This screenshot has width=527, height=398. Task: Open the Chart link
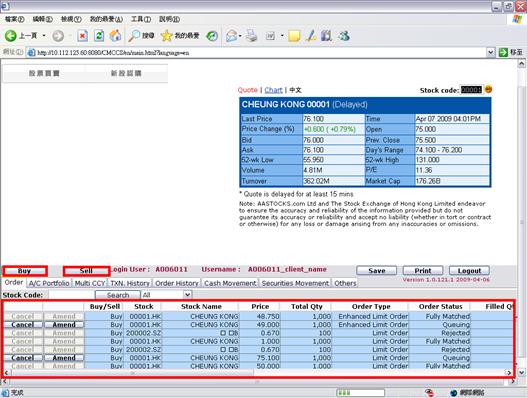point(273,90)
